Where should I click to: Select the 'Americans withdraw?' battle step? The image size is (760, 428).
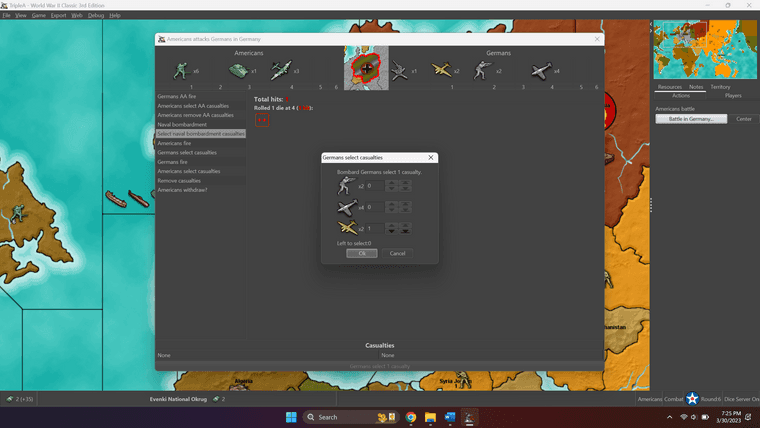182,190
